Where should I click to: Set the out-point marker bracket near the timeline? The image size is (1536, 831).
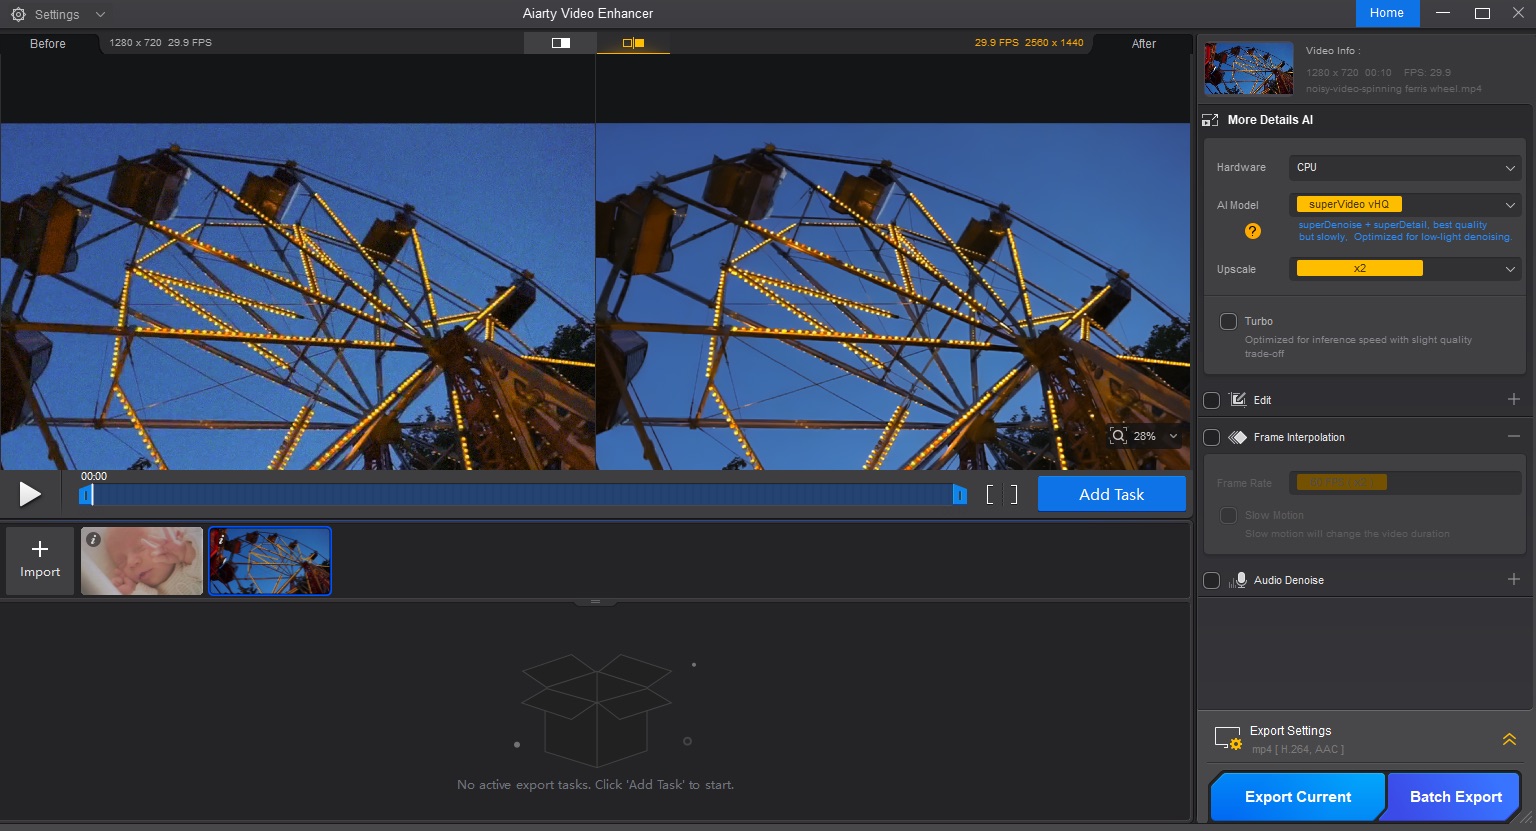click(x=1013, y=493)
